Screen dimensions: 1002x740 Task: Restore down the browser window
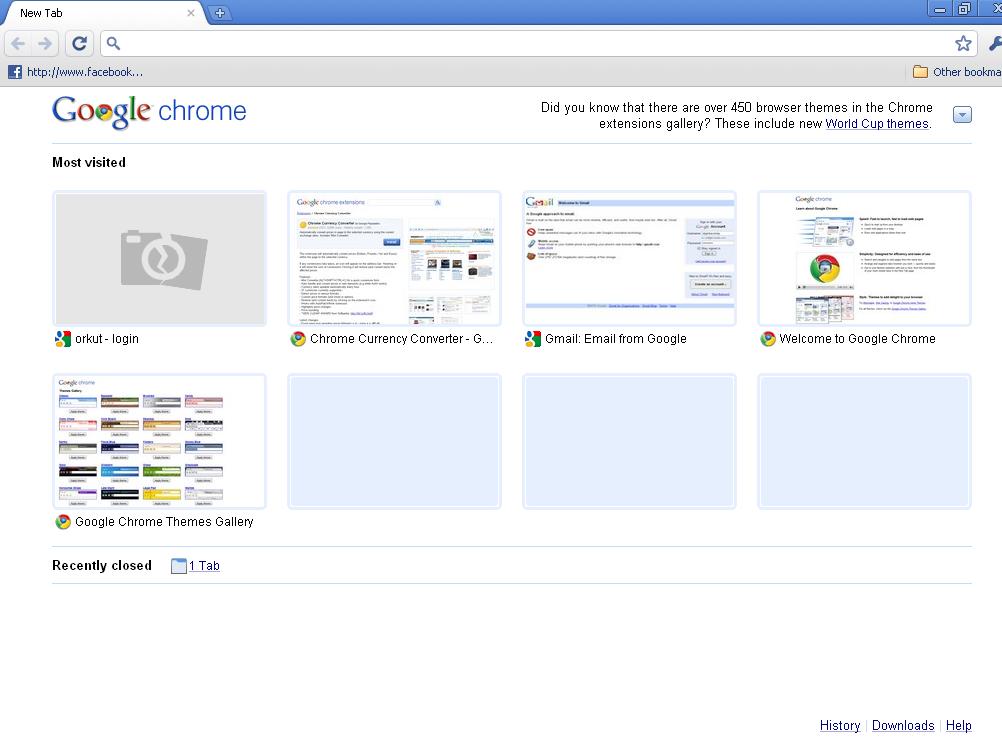pyautogui.click(x=964, y=9)
